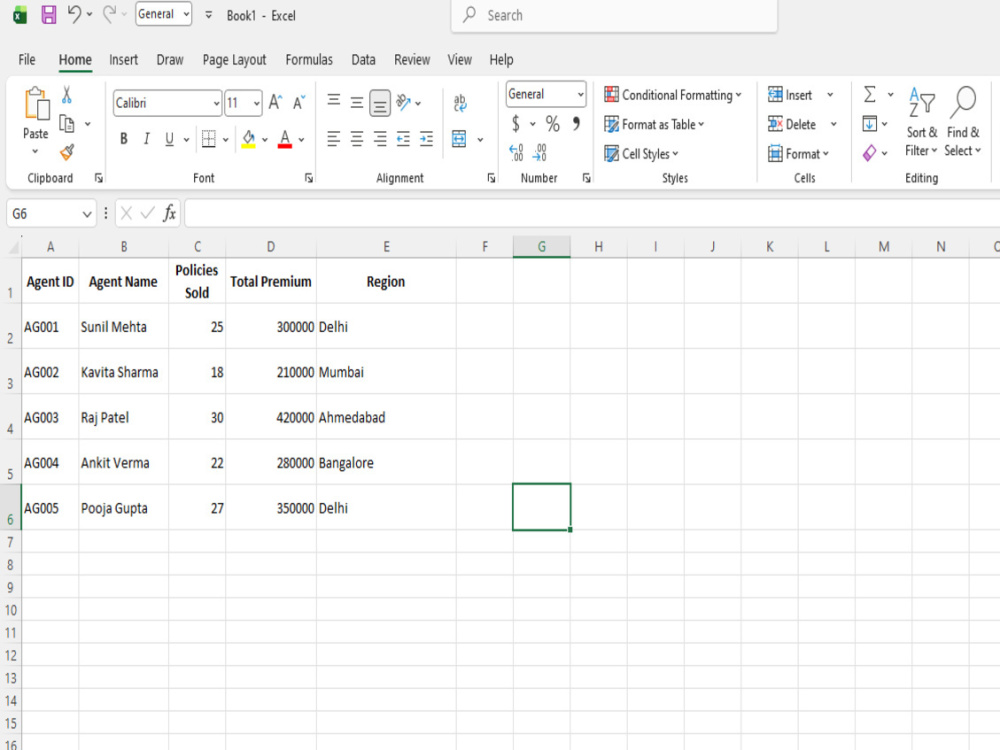Click the Select All corner triangle

11,247
